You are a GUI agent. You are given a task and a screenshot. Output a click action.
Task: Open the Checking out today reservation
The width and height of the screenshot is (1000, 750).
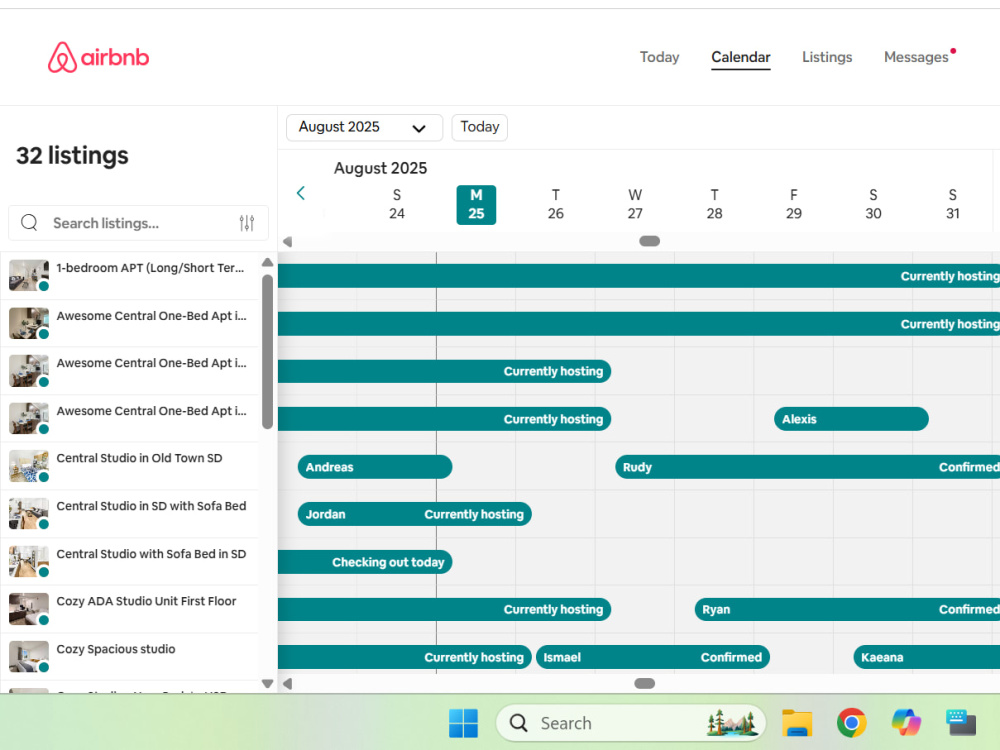pyautogui.click(x=365, y=562)
